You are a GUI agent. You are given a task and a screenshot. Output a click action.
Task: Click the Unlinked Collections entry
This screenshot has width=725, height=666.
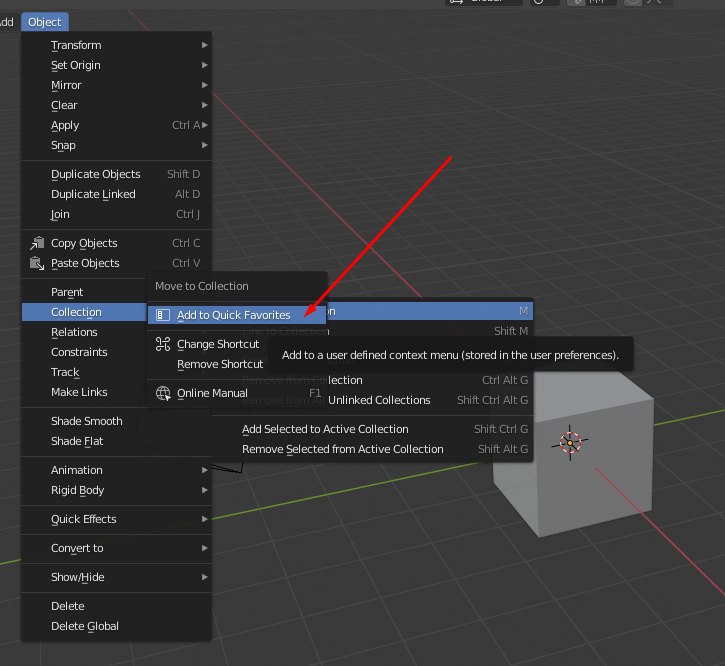[379, 400]
